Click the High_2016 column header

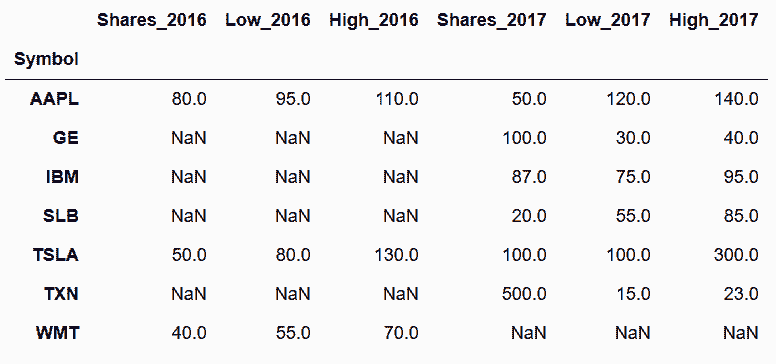pos(374,20)
